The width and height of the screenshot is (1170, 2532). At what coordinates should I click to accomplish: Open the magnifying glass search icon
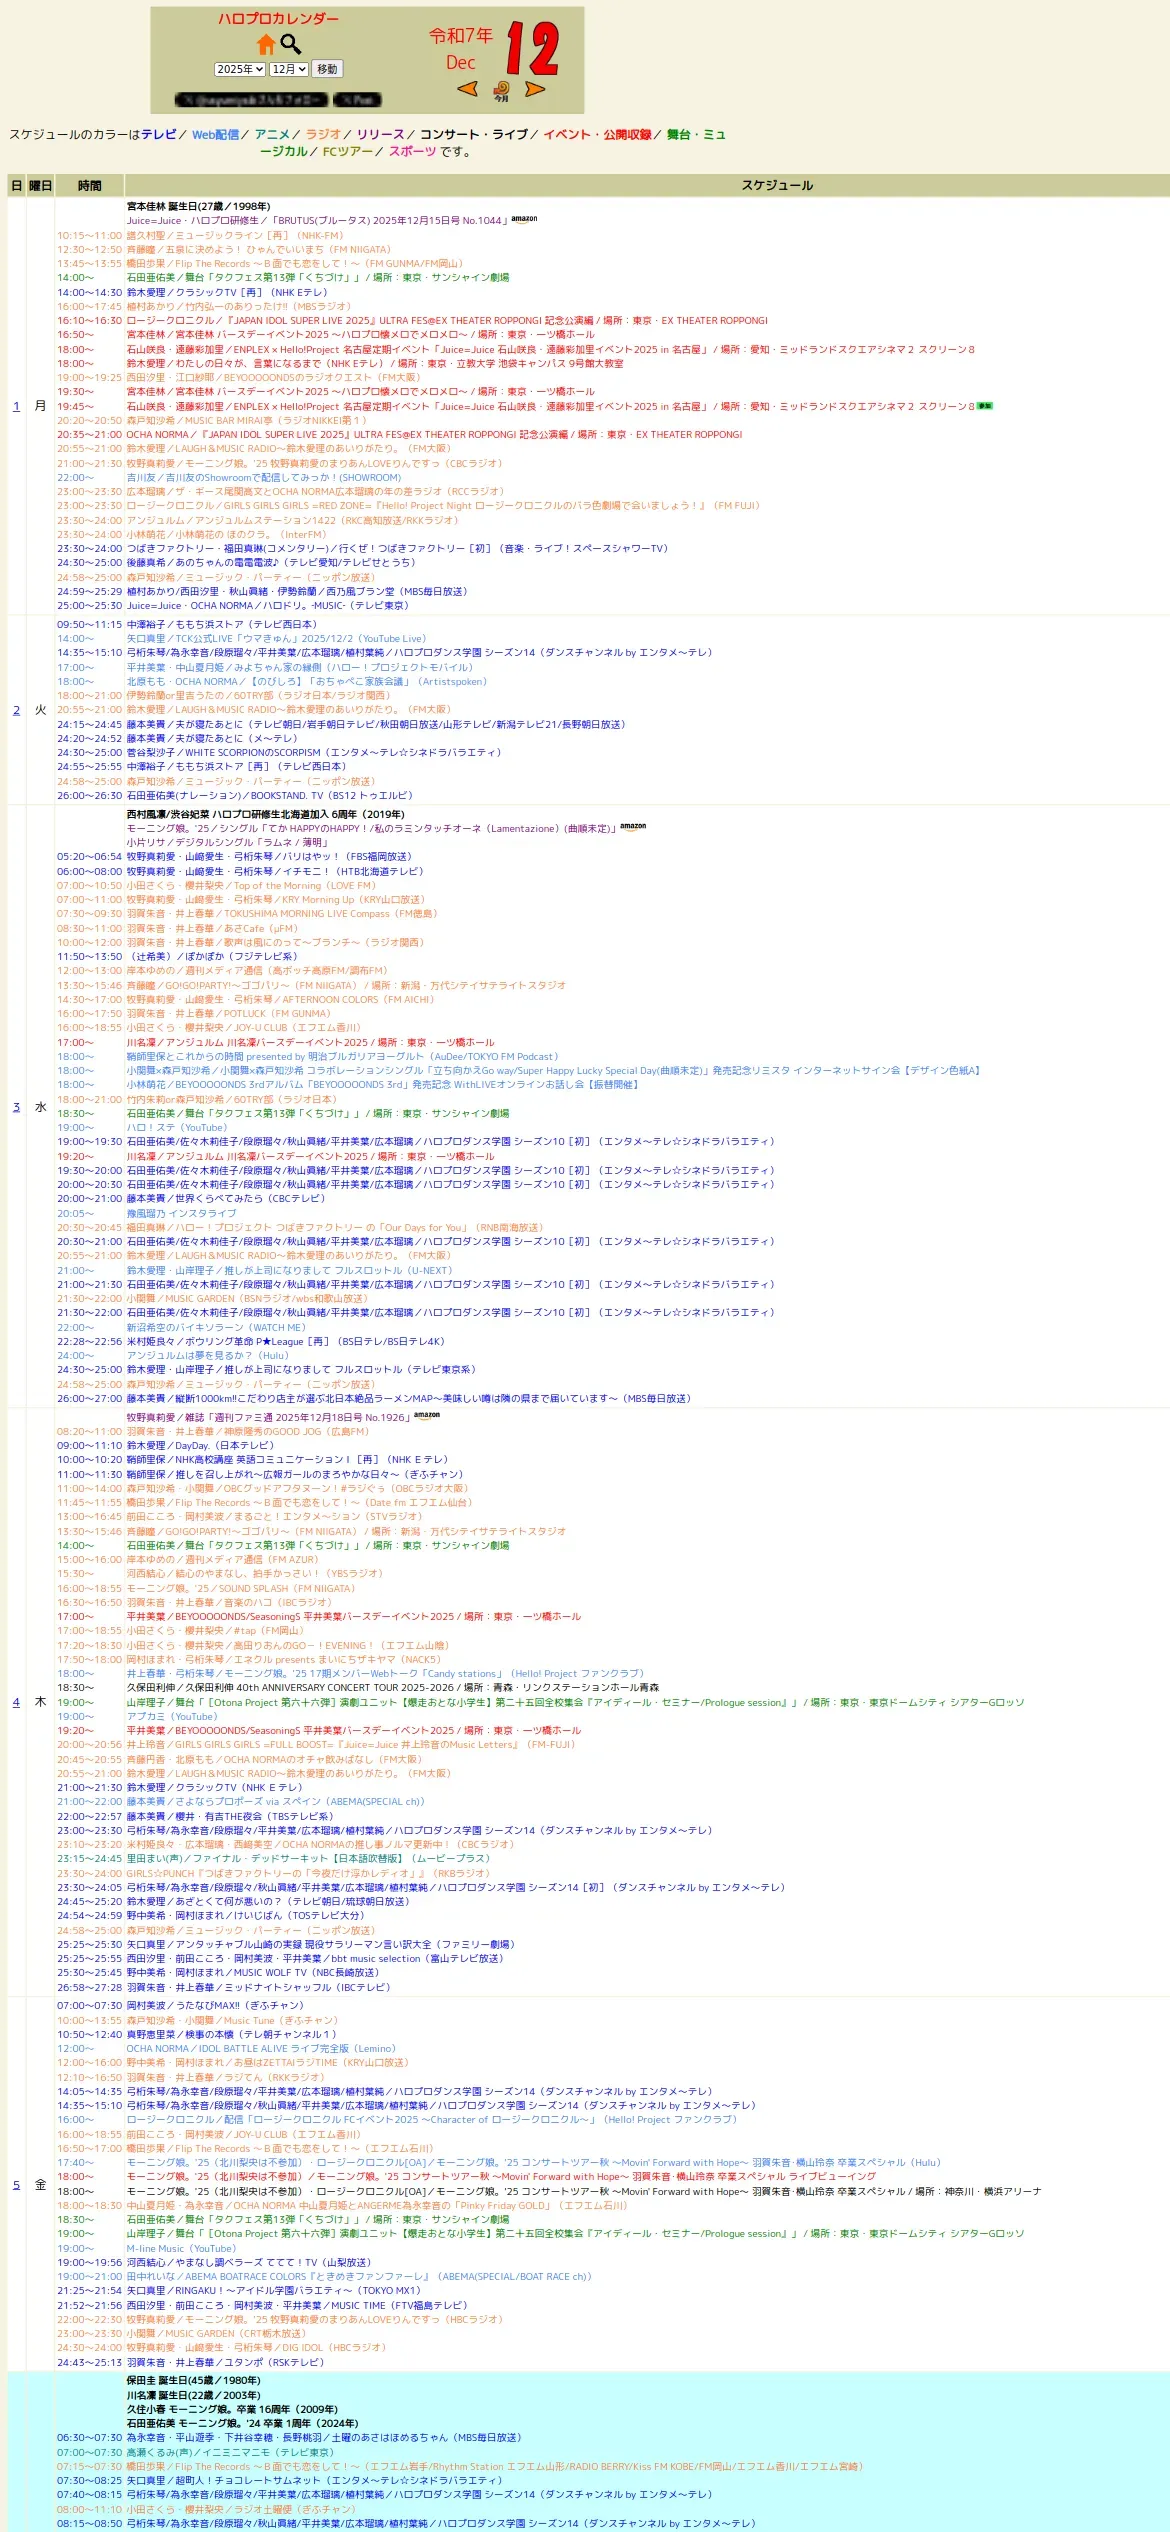pyautogui.click(x=291, y=44)
